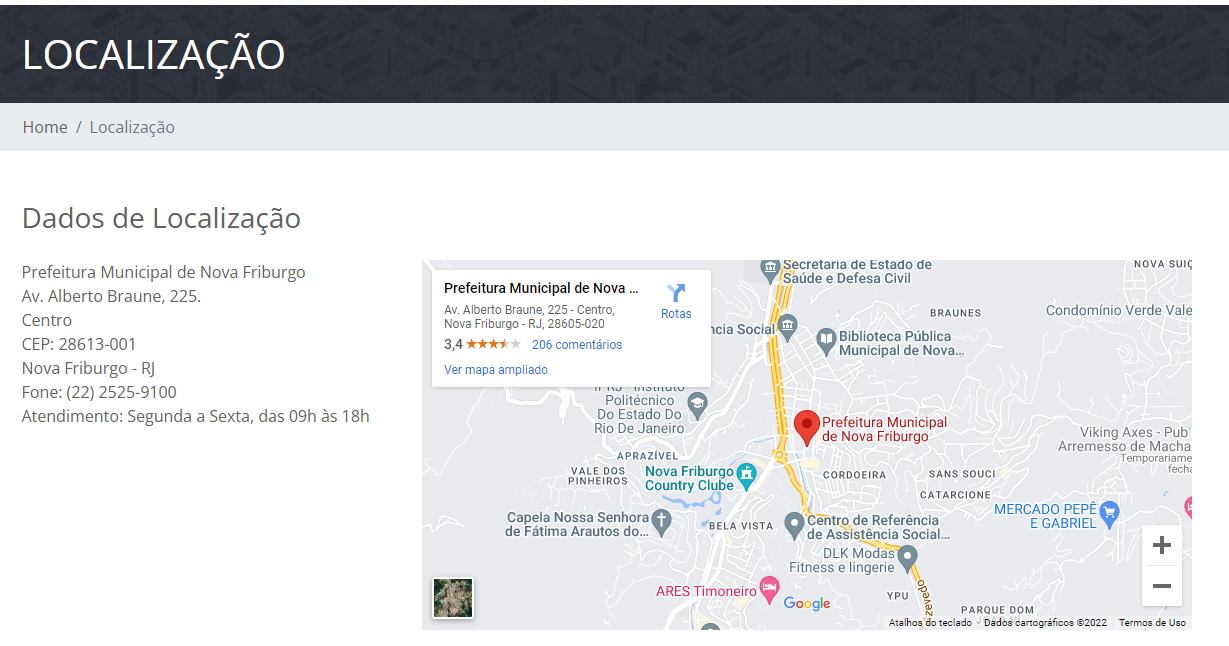
Task: Click the Secretaria de Estado marker icon
Action: (x=769, y=267)
